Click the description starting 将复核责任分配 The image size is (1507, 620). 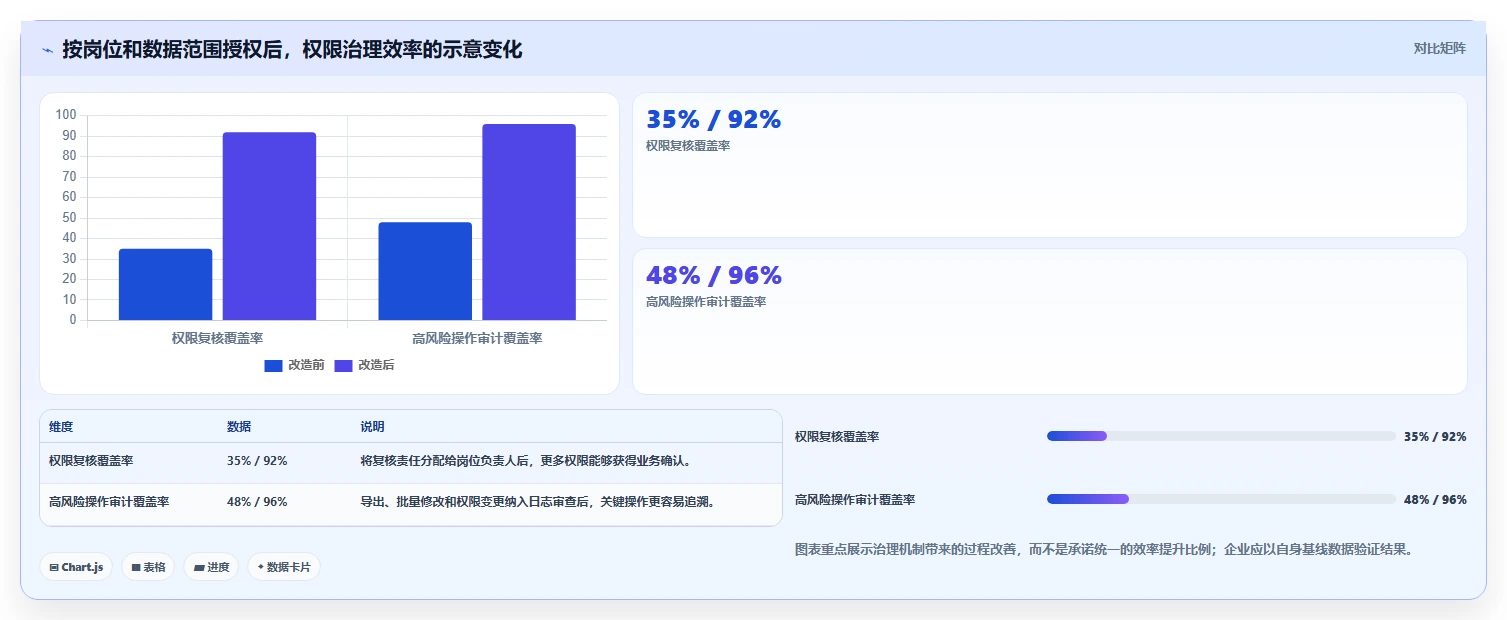pos(526,461)
